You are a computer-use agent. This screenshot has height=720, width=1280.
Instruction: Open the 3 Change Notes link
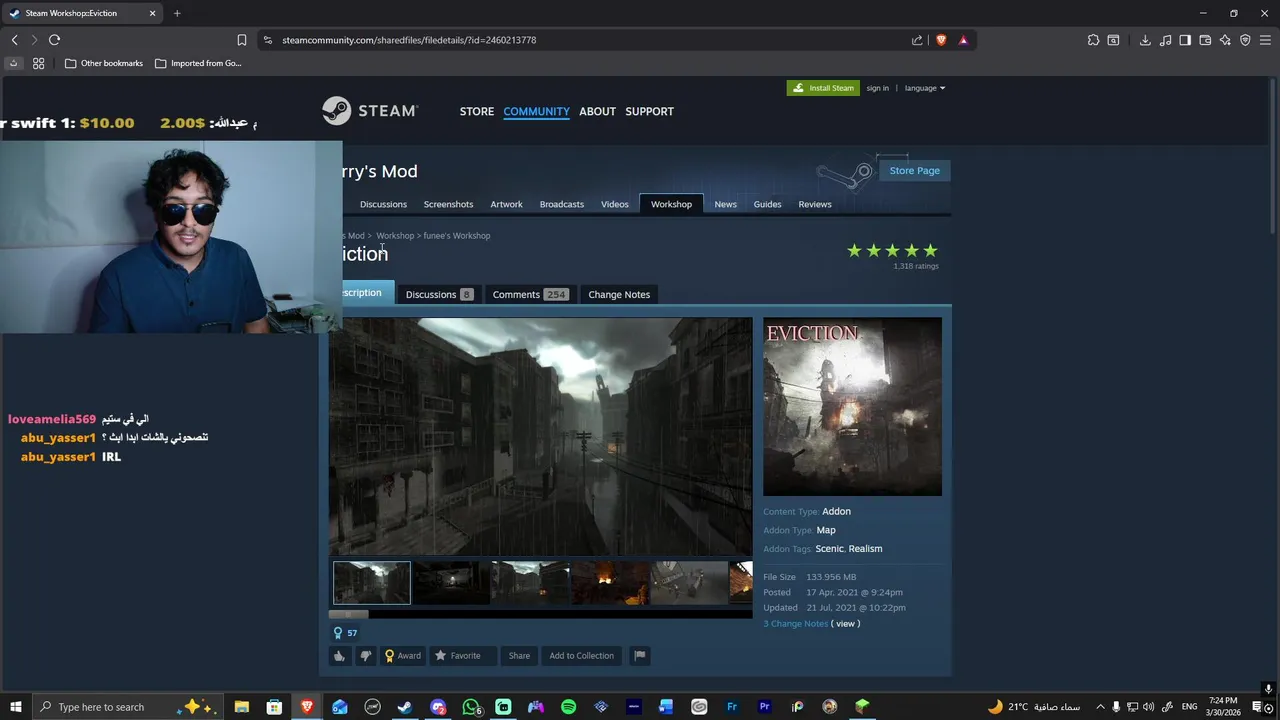pyautogui.click(x=796, y=624)
